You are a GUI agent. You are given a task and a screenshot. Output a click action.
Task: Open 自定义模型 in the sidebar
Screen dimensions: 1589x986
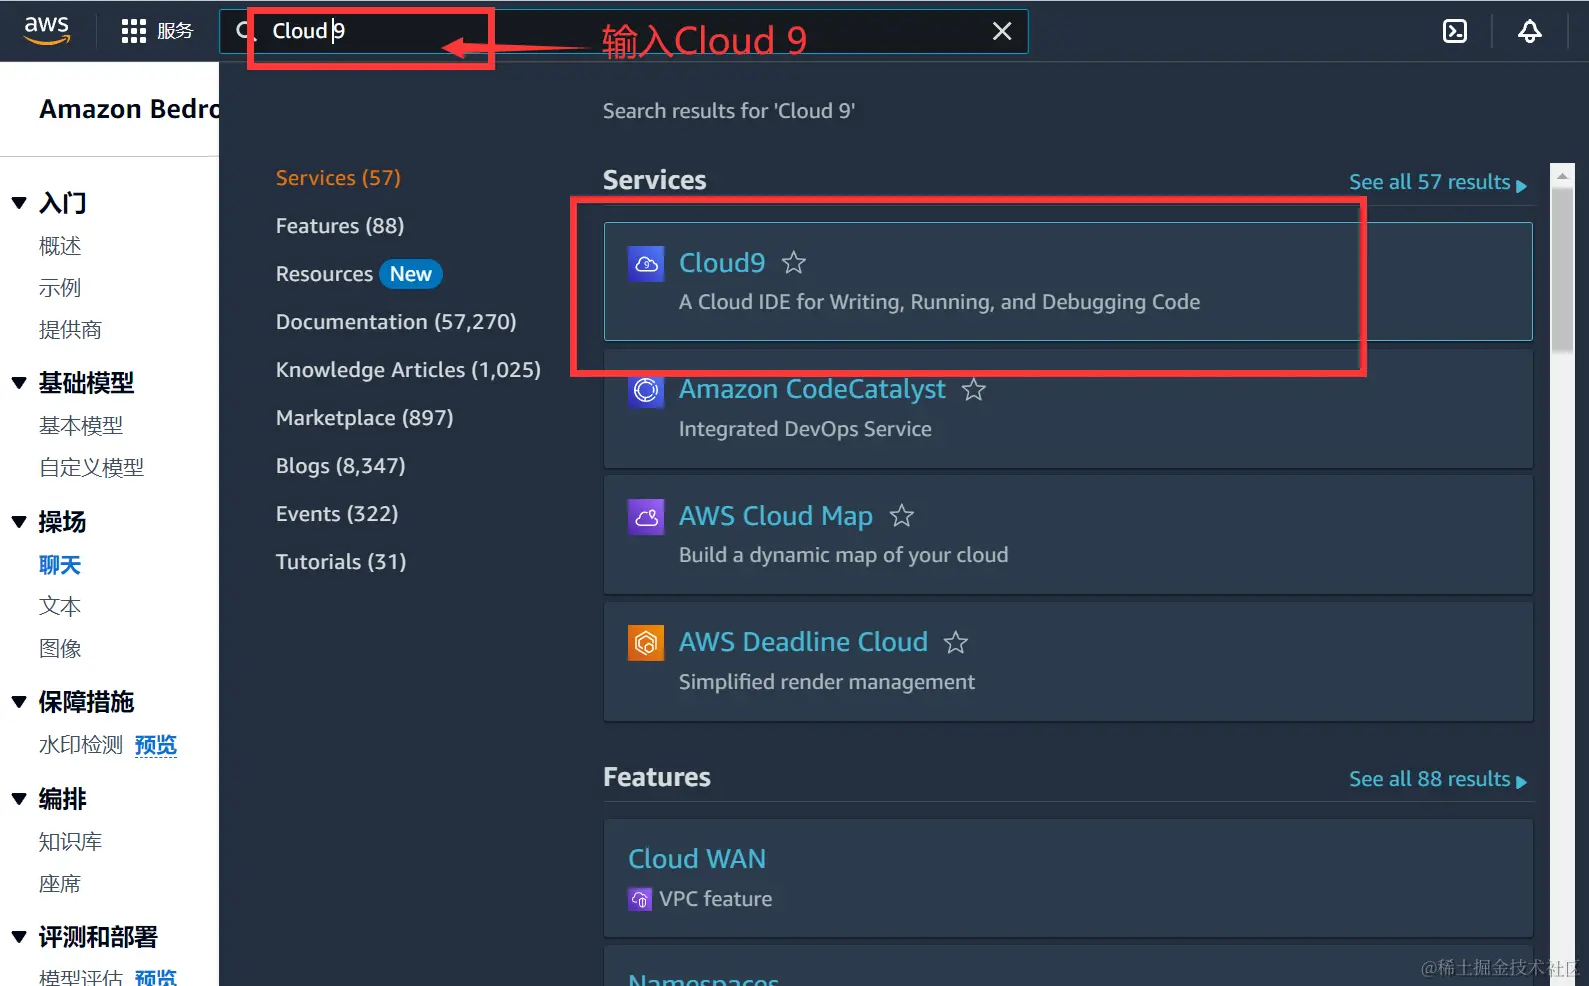tap(91, 468)
